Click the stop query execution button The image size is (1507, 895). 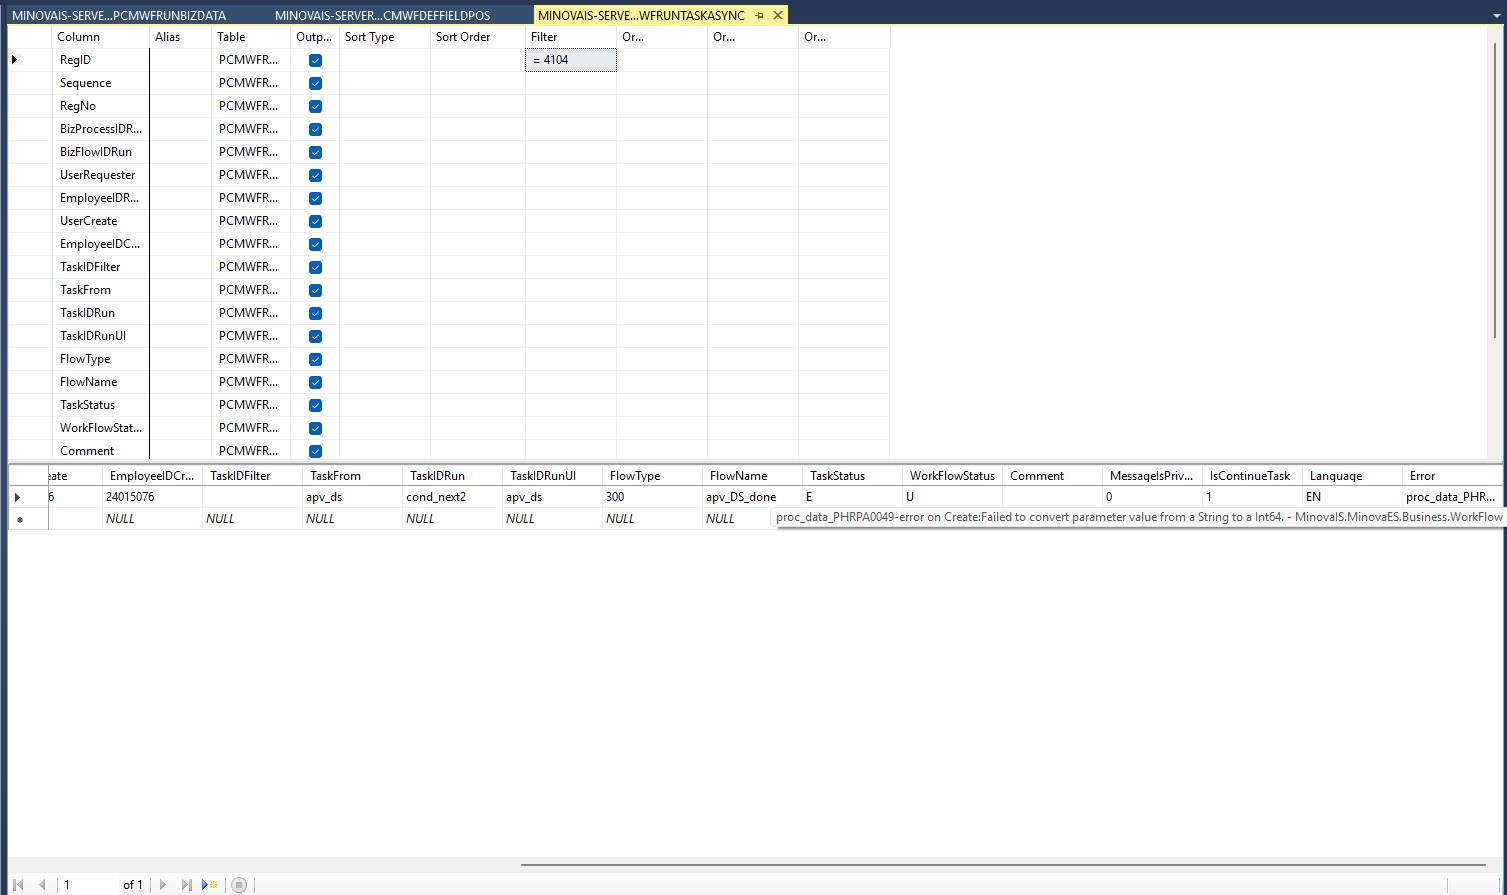pyautogui.click(x=239, y=885)
